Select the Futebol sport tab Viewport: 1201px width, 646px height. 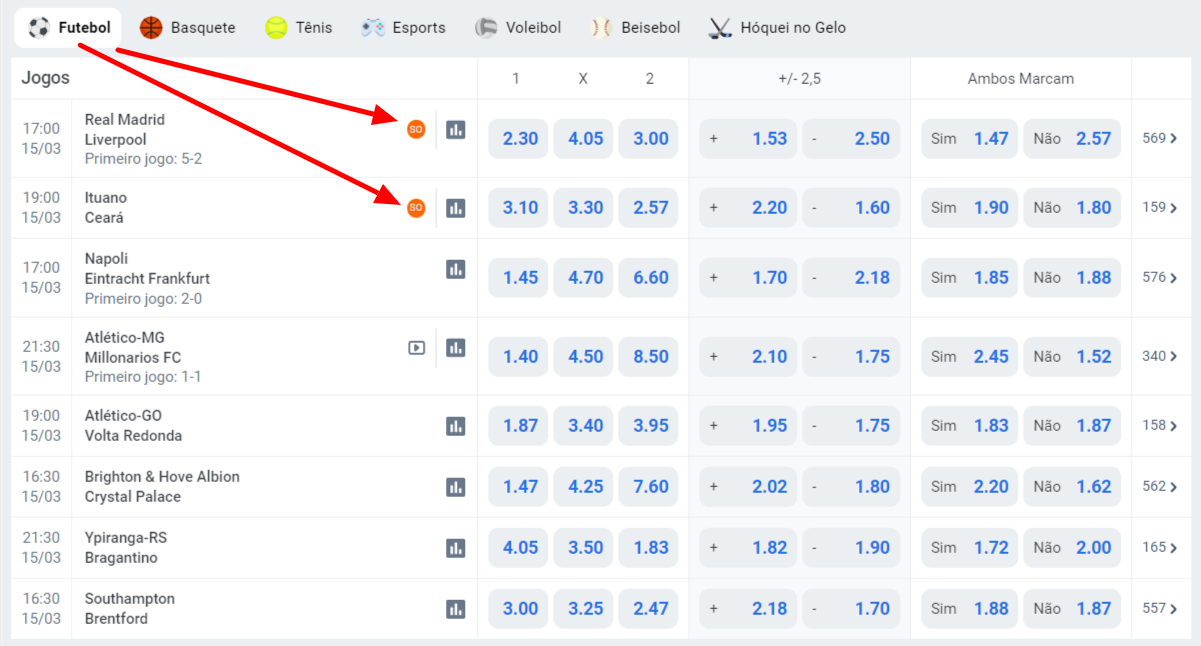[x=69, y=28]
